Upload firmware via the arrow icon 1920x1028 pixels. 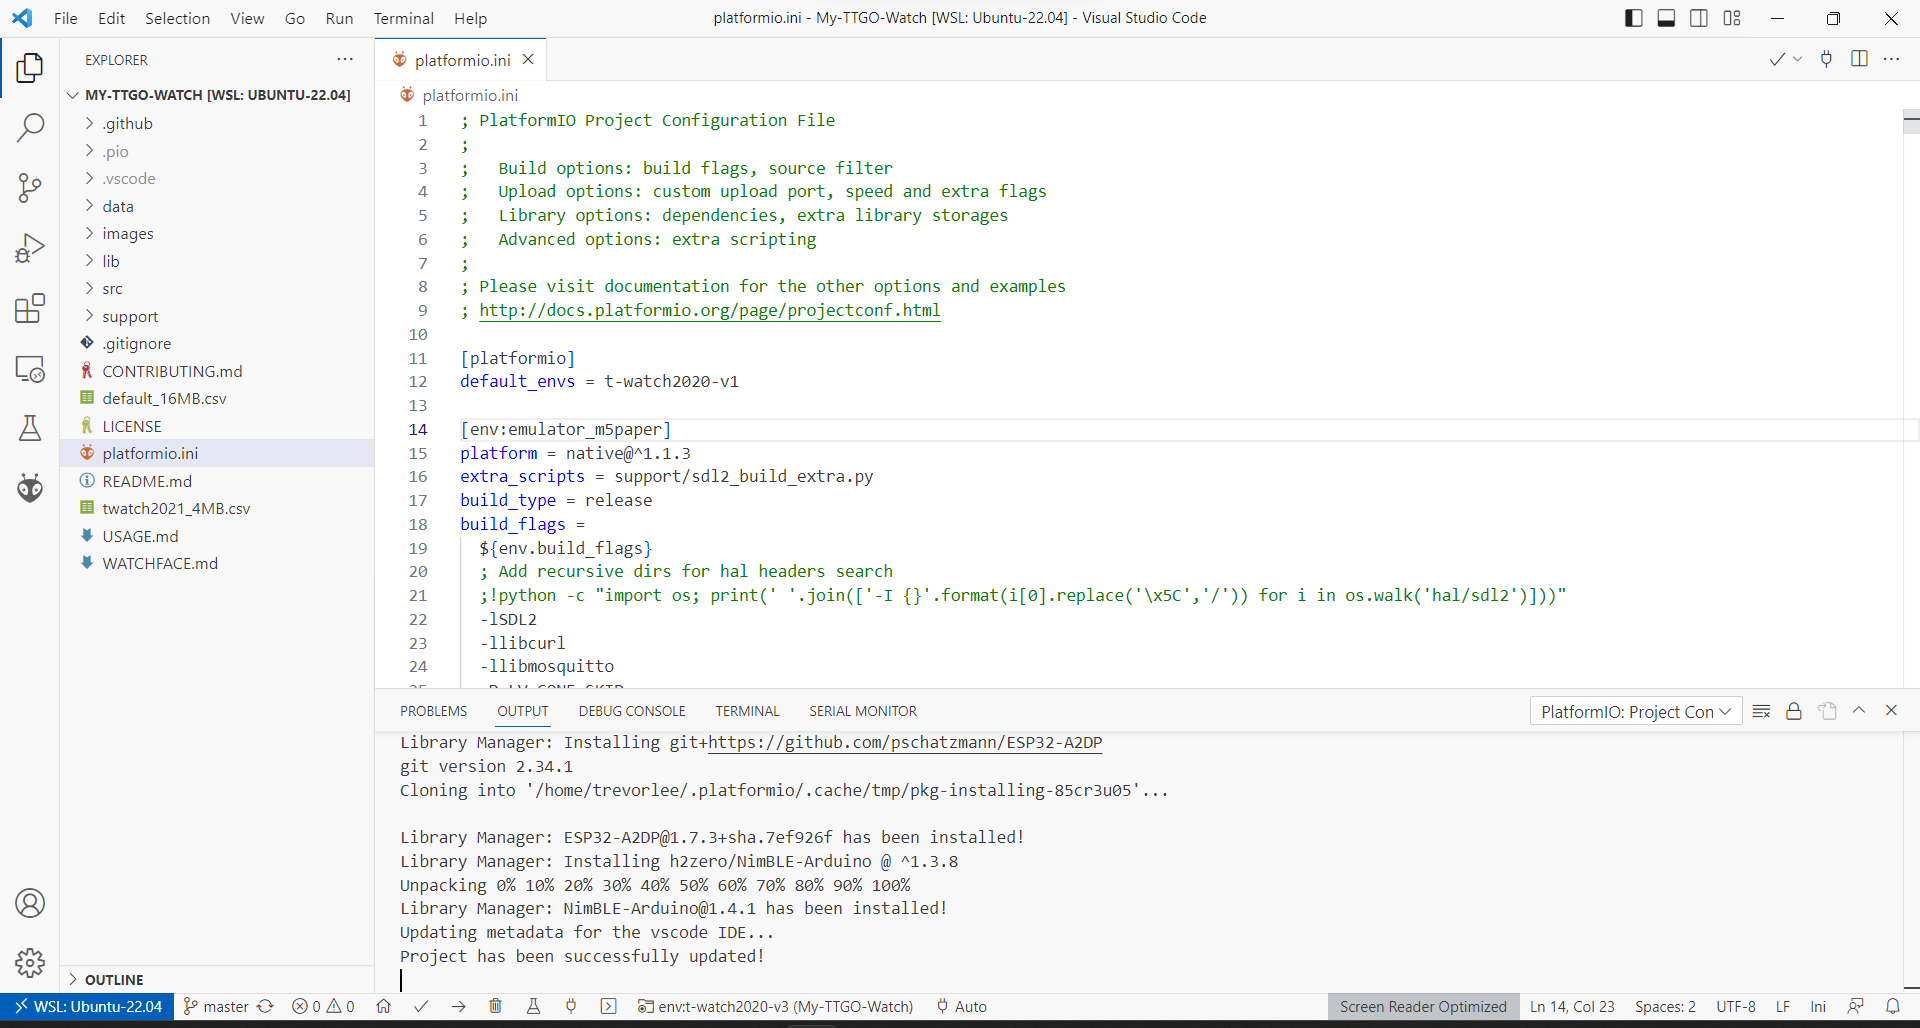[459, 1006]
